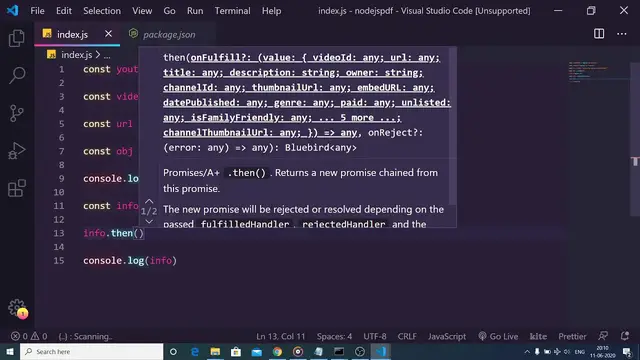Close the index.js tab
Screen dimensions: 640x360
pyautogui.click(x=108, y=34)
